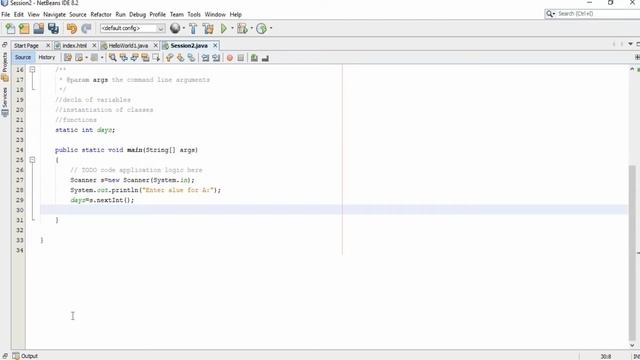
Task: Click the New File toolbar icon
Action: (x=10, y=29)
